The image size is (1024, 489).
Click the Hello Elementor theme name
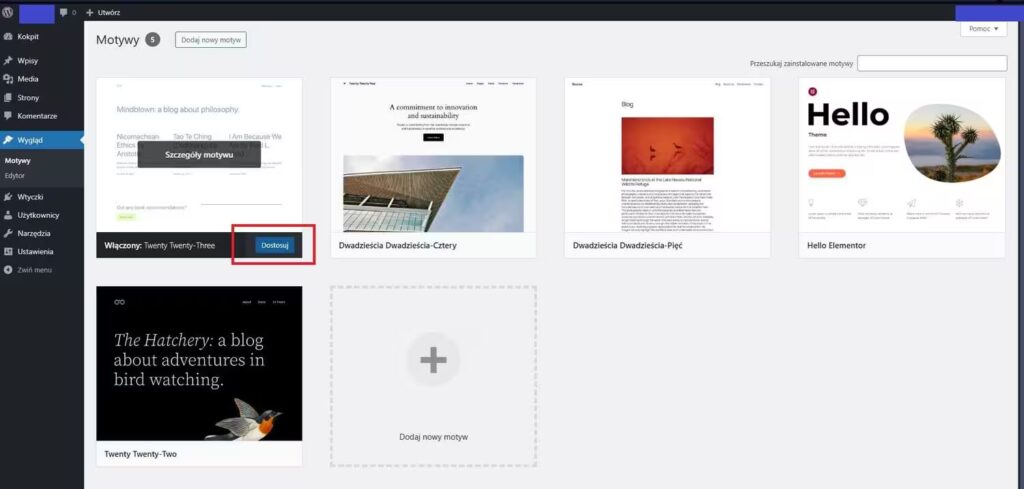tap(837, 245)
